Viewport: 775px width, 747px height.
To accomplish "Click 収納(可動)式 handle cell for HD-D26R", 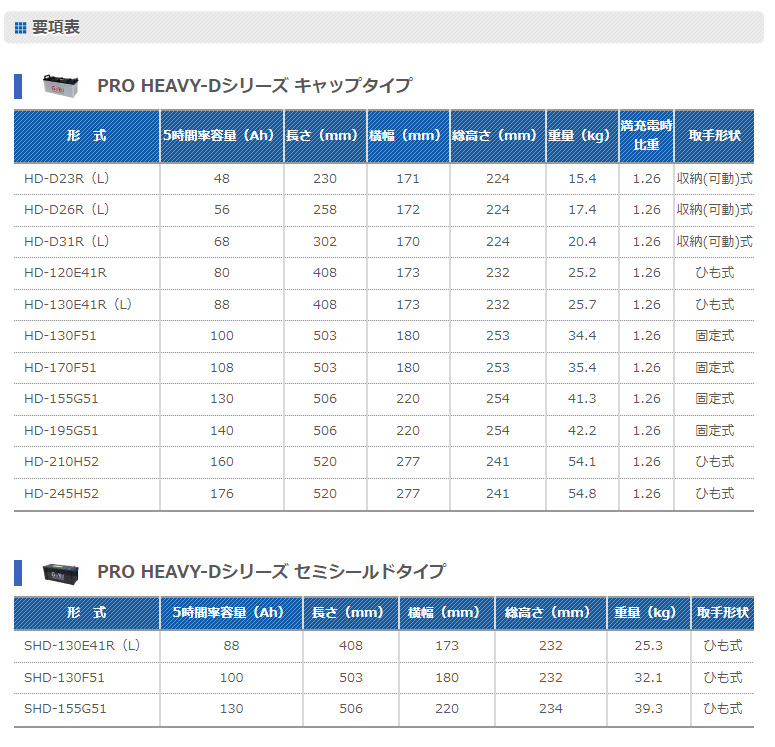I will pyautogui.click(x=714, y=210).
